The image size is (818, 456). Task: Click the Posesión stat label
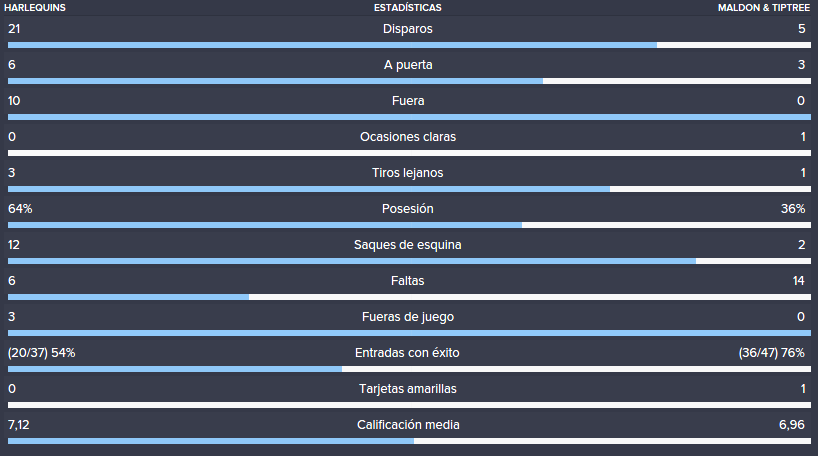(x=407, y=209)
